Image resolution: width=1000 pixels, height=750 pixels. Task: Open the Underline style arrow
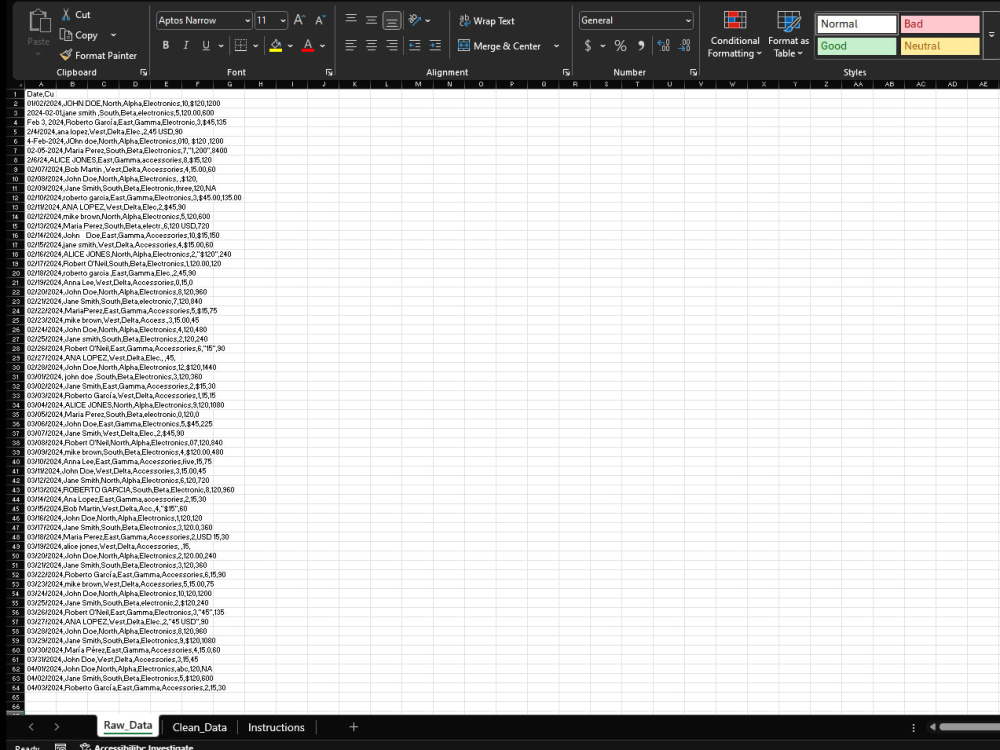click(221, 46)
